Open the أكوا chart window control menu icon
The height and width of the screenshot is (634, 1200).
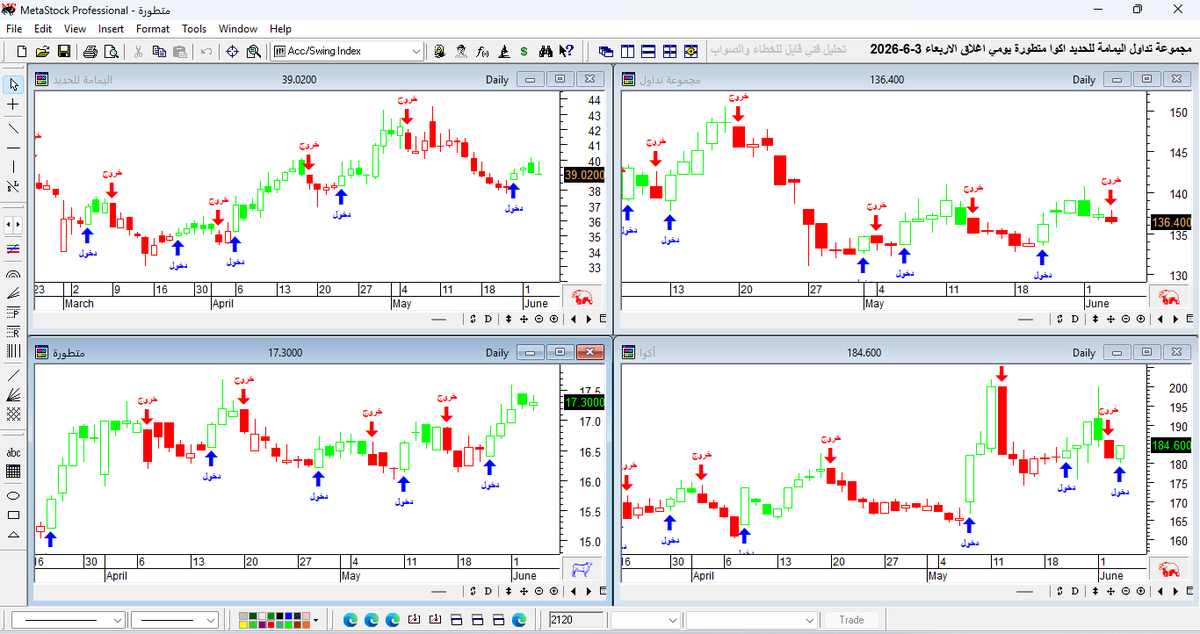click(x=630, y=352)
